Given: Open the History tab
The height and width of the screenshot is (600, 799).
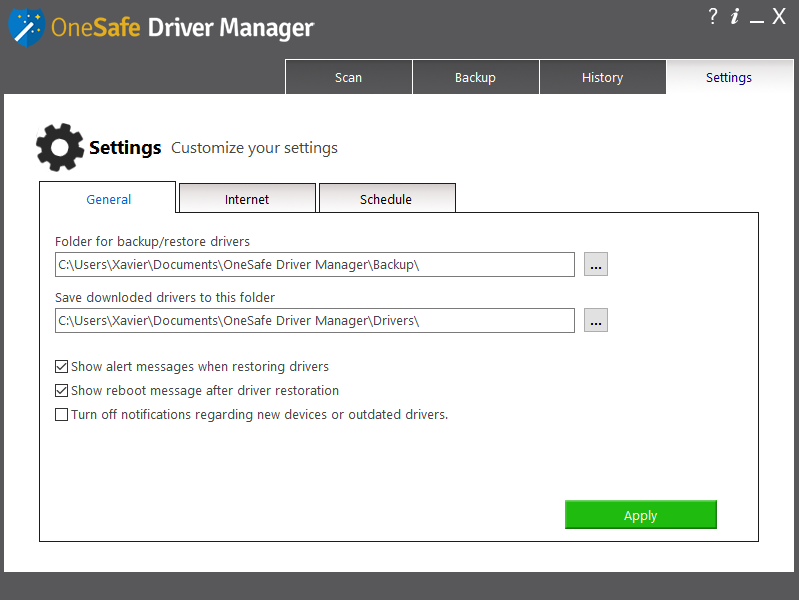Looking at the screenshot, I should 602,77.
